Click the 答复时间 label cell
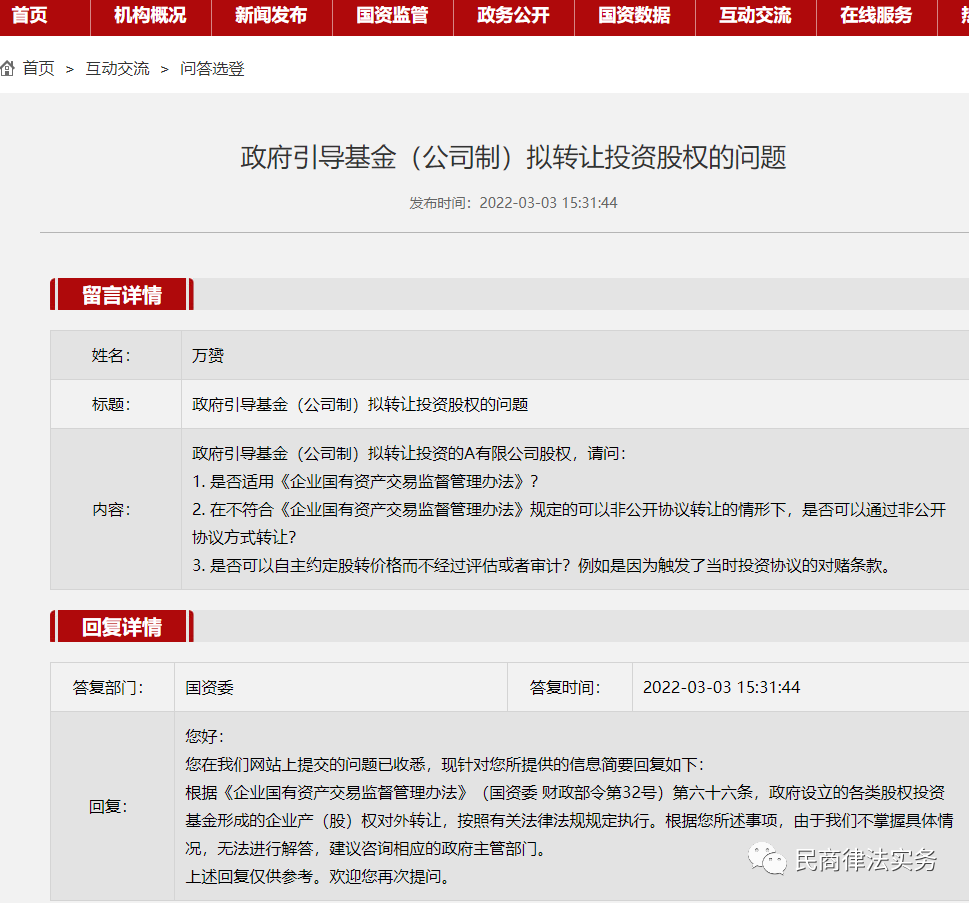The image size is (969, 903). (x=570, y=687)
